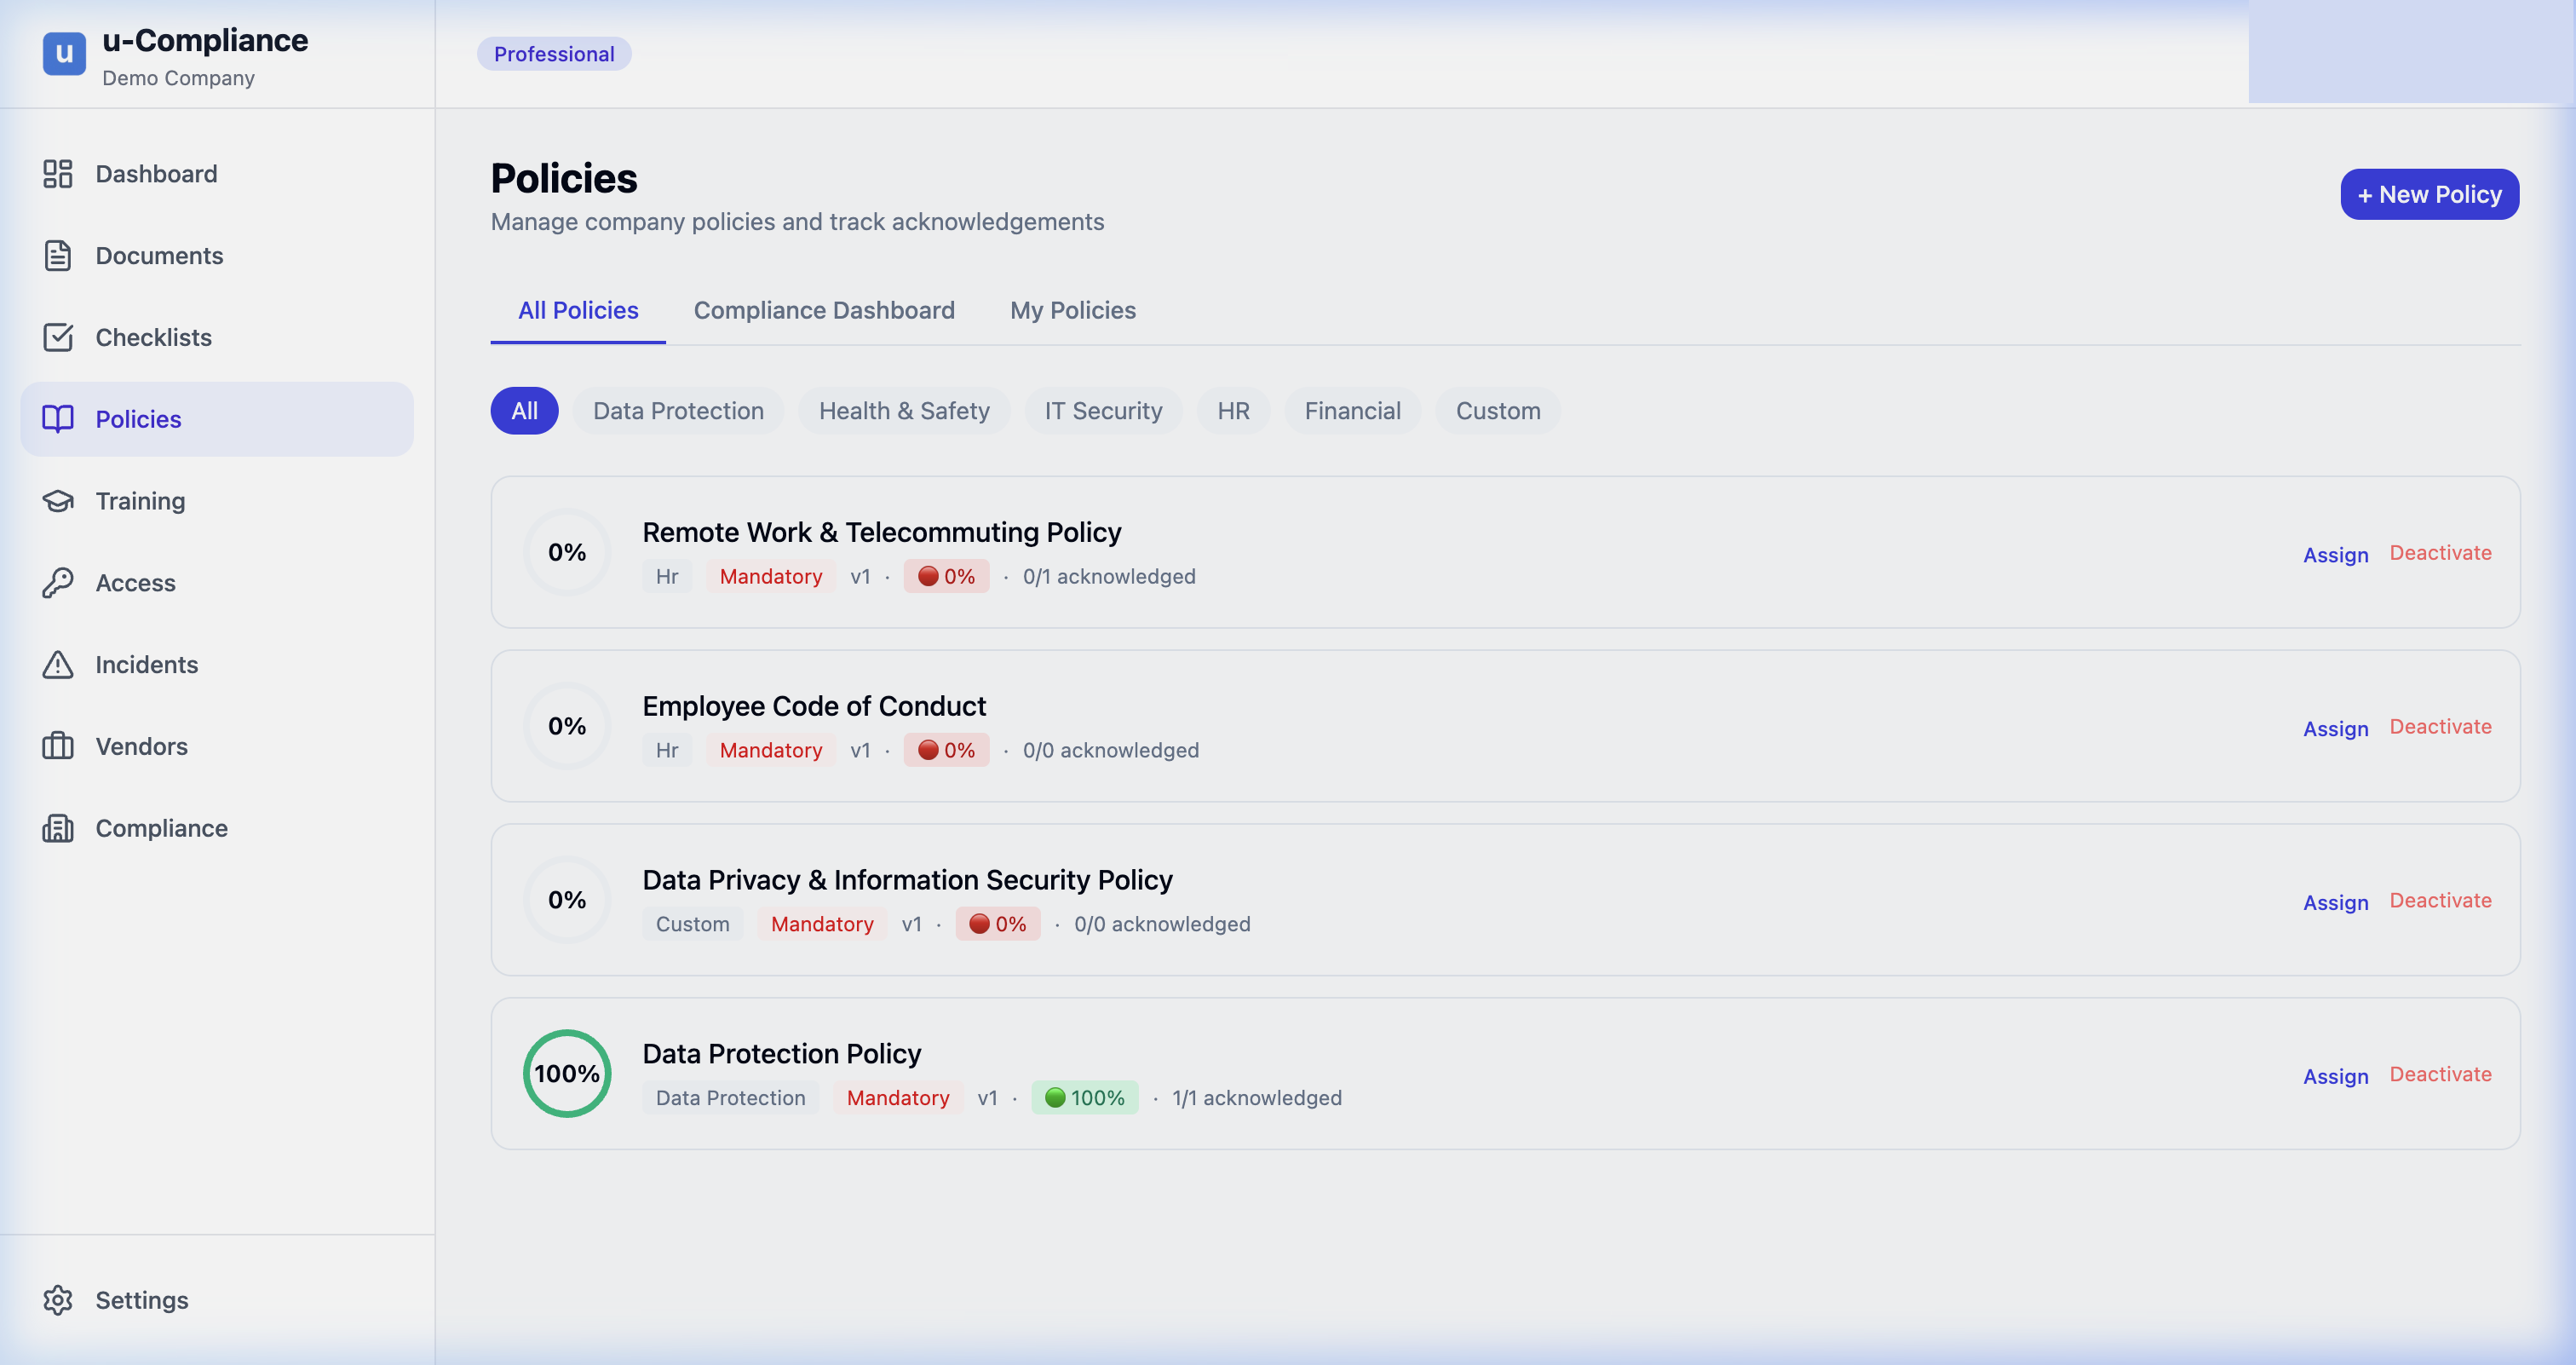Click the Professional plan badge

click(x=554, y=54)
